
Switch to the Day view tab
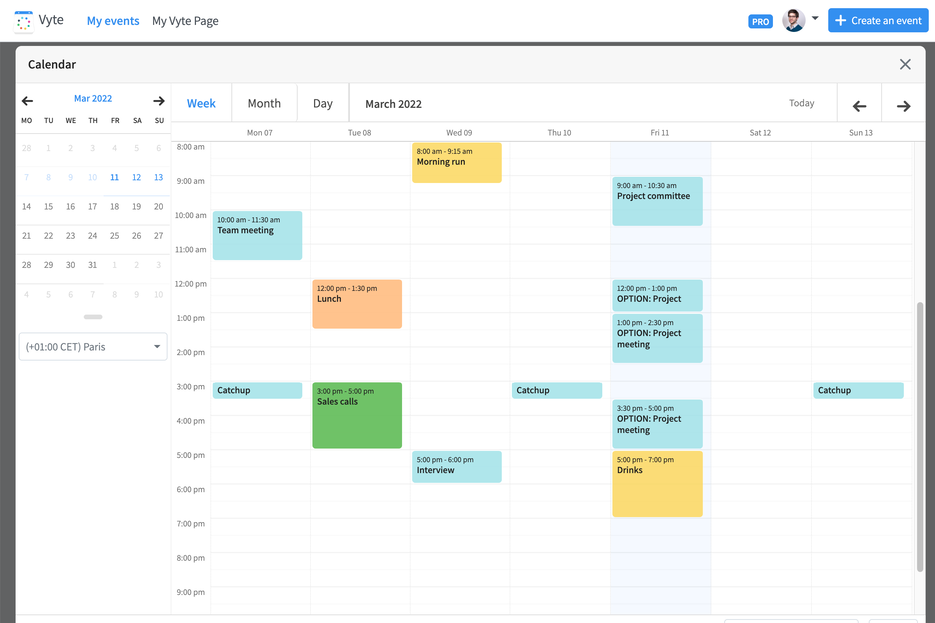coord(322,103)
